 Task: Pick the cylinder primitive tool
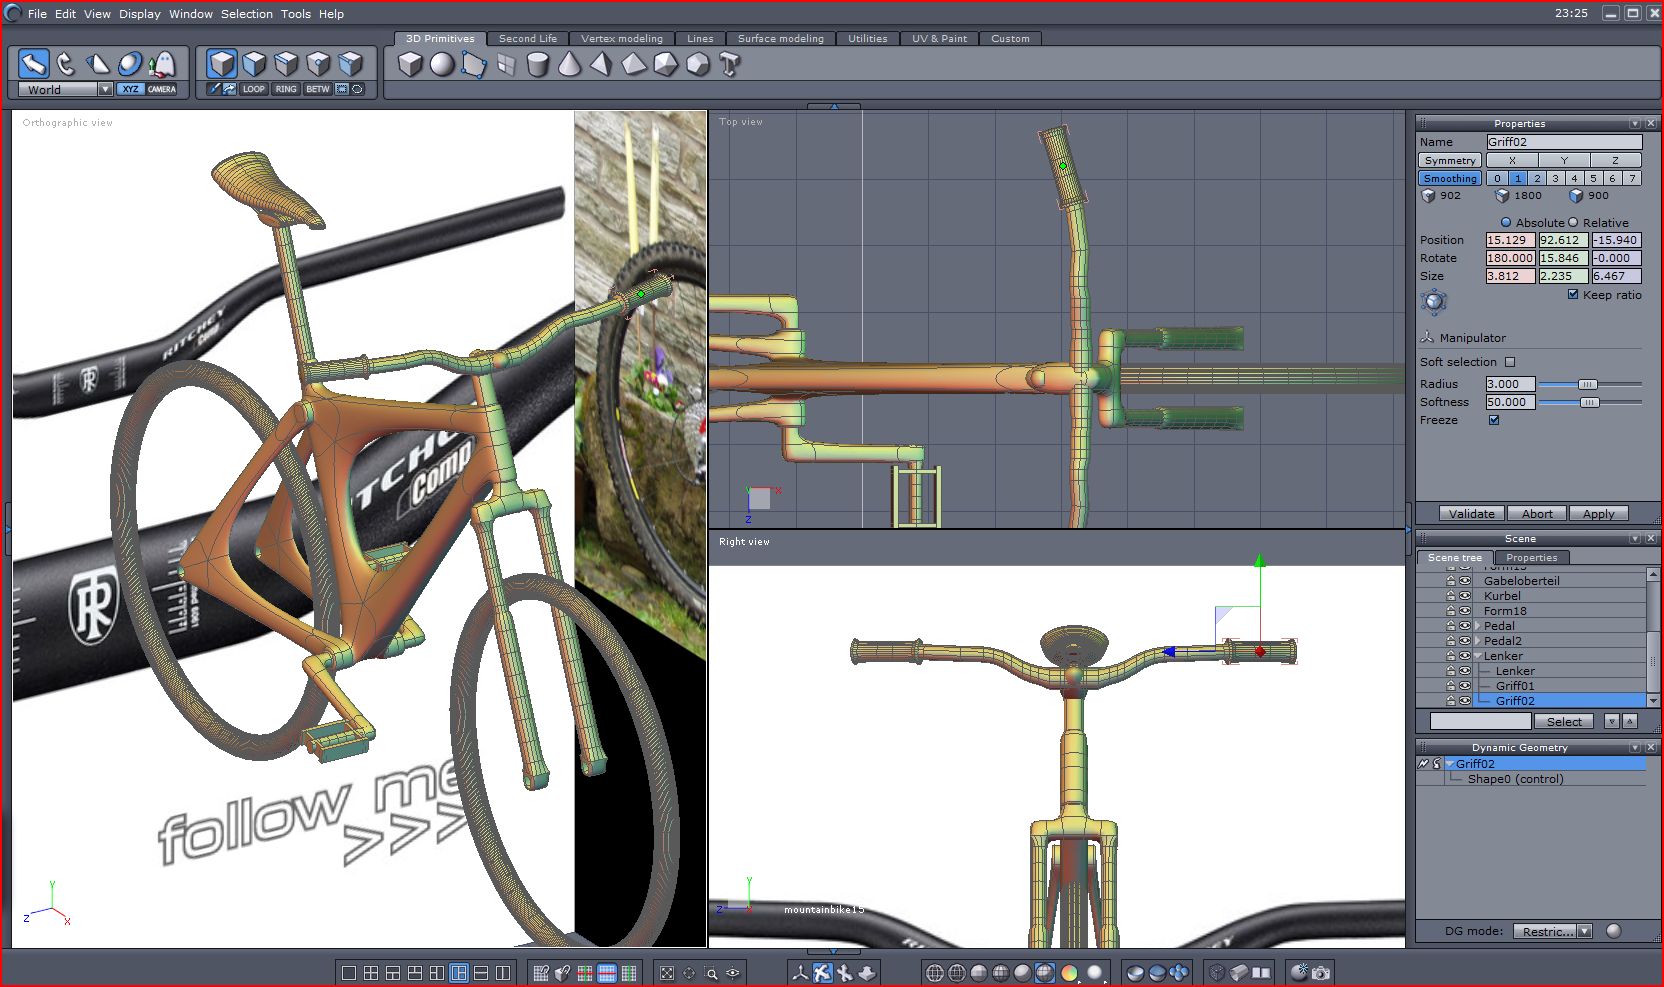(538, 65)
